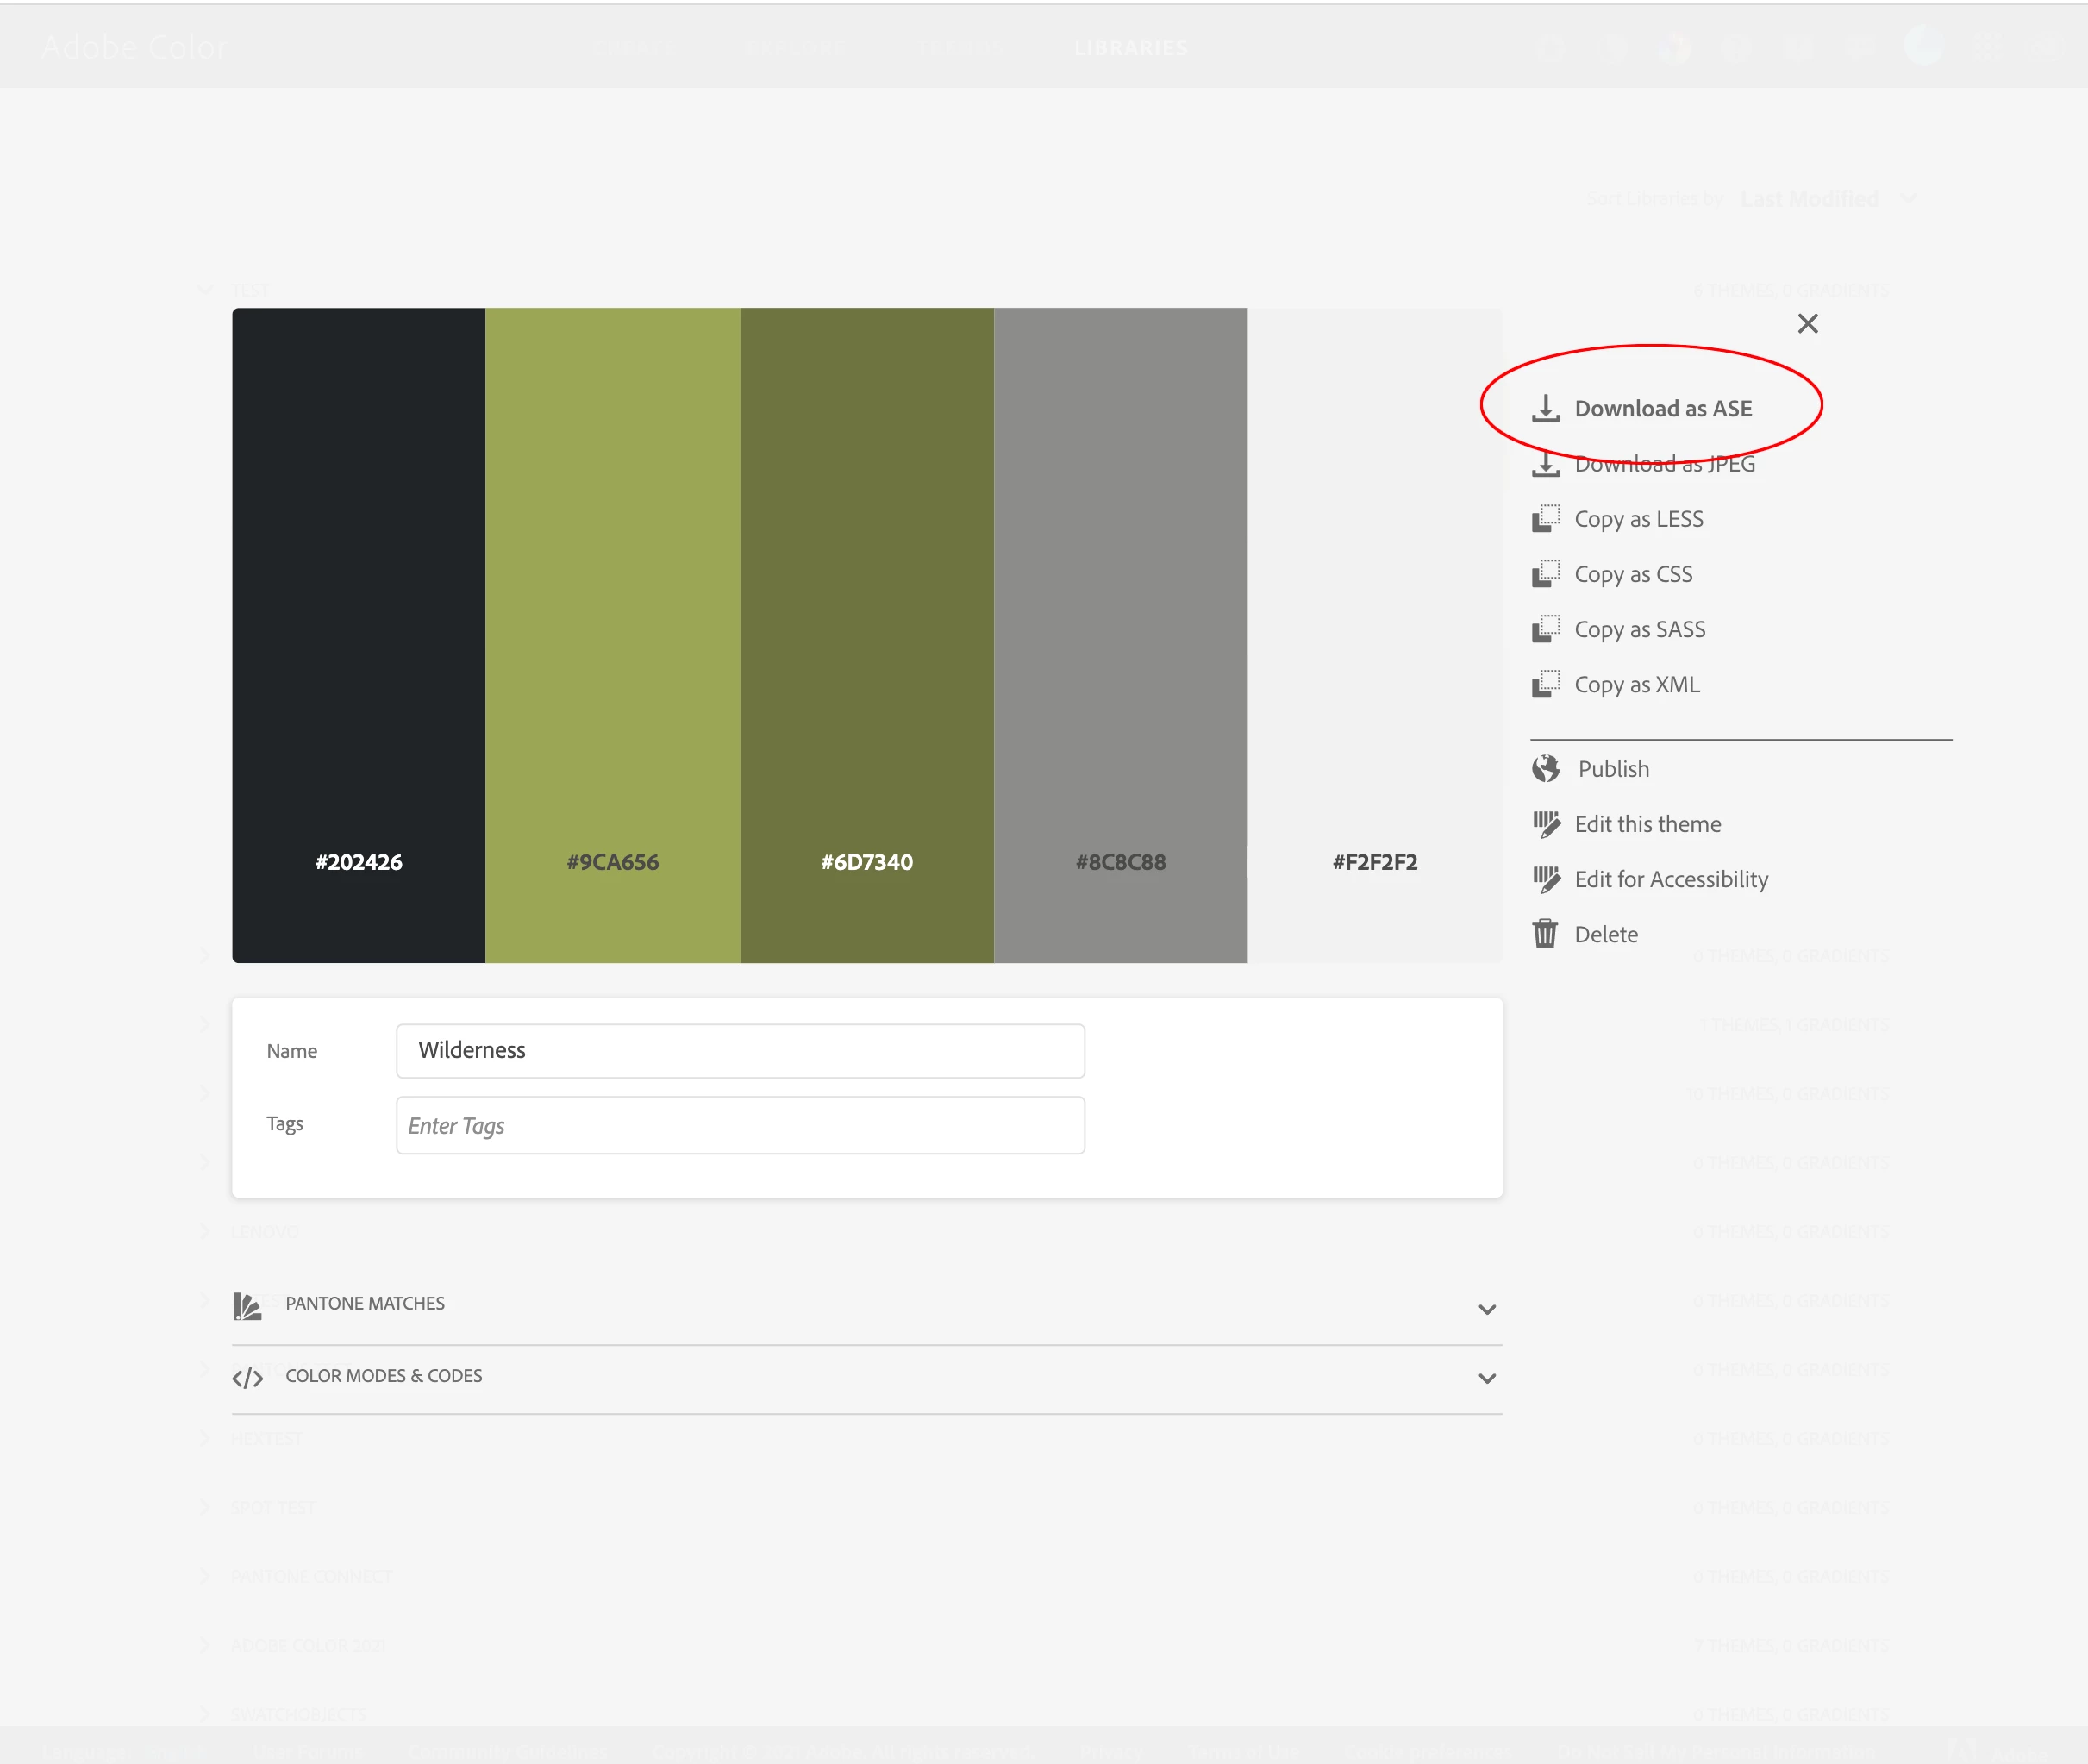2088x1764 pixels.
Task: Select the Libraries tab
Action: pos(1130,48)
